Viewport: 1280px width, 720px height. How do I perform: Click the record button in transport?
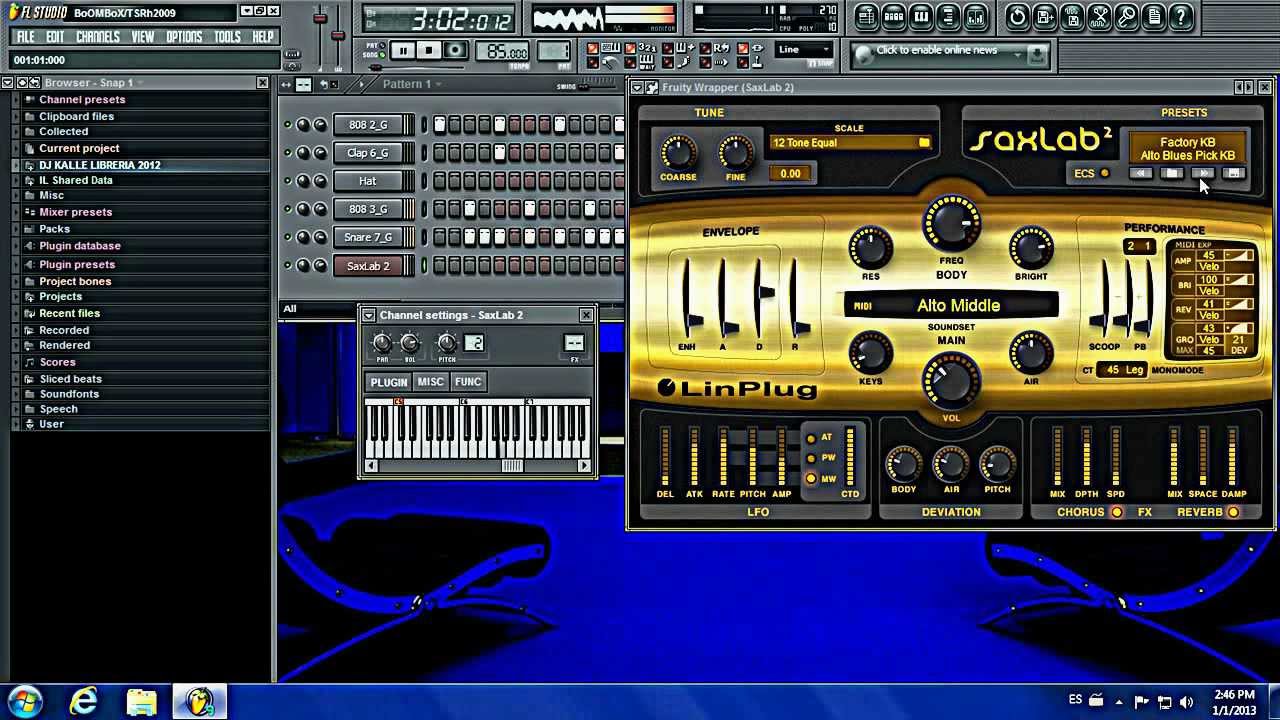pyautogui.click(x=456, y=50)
